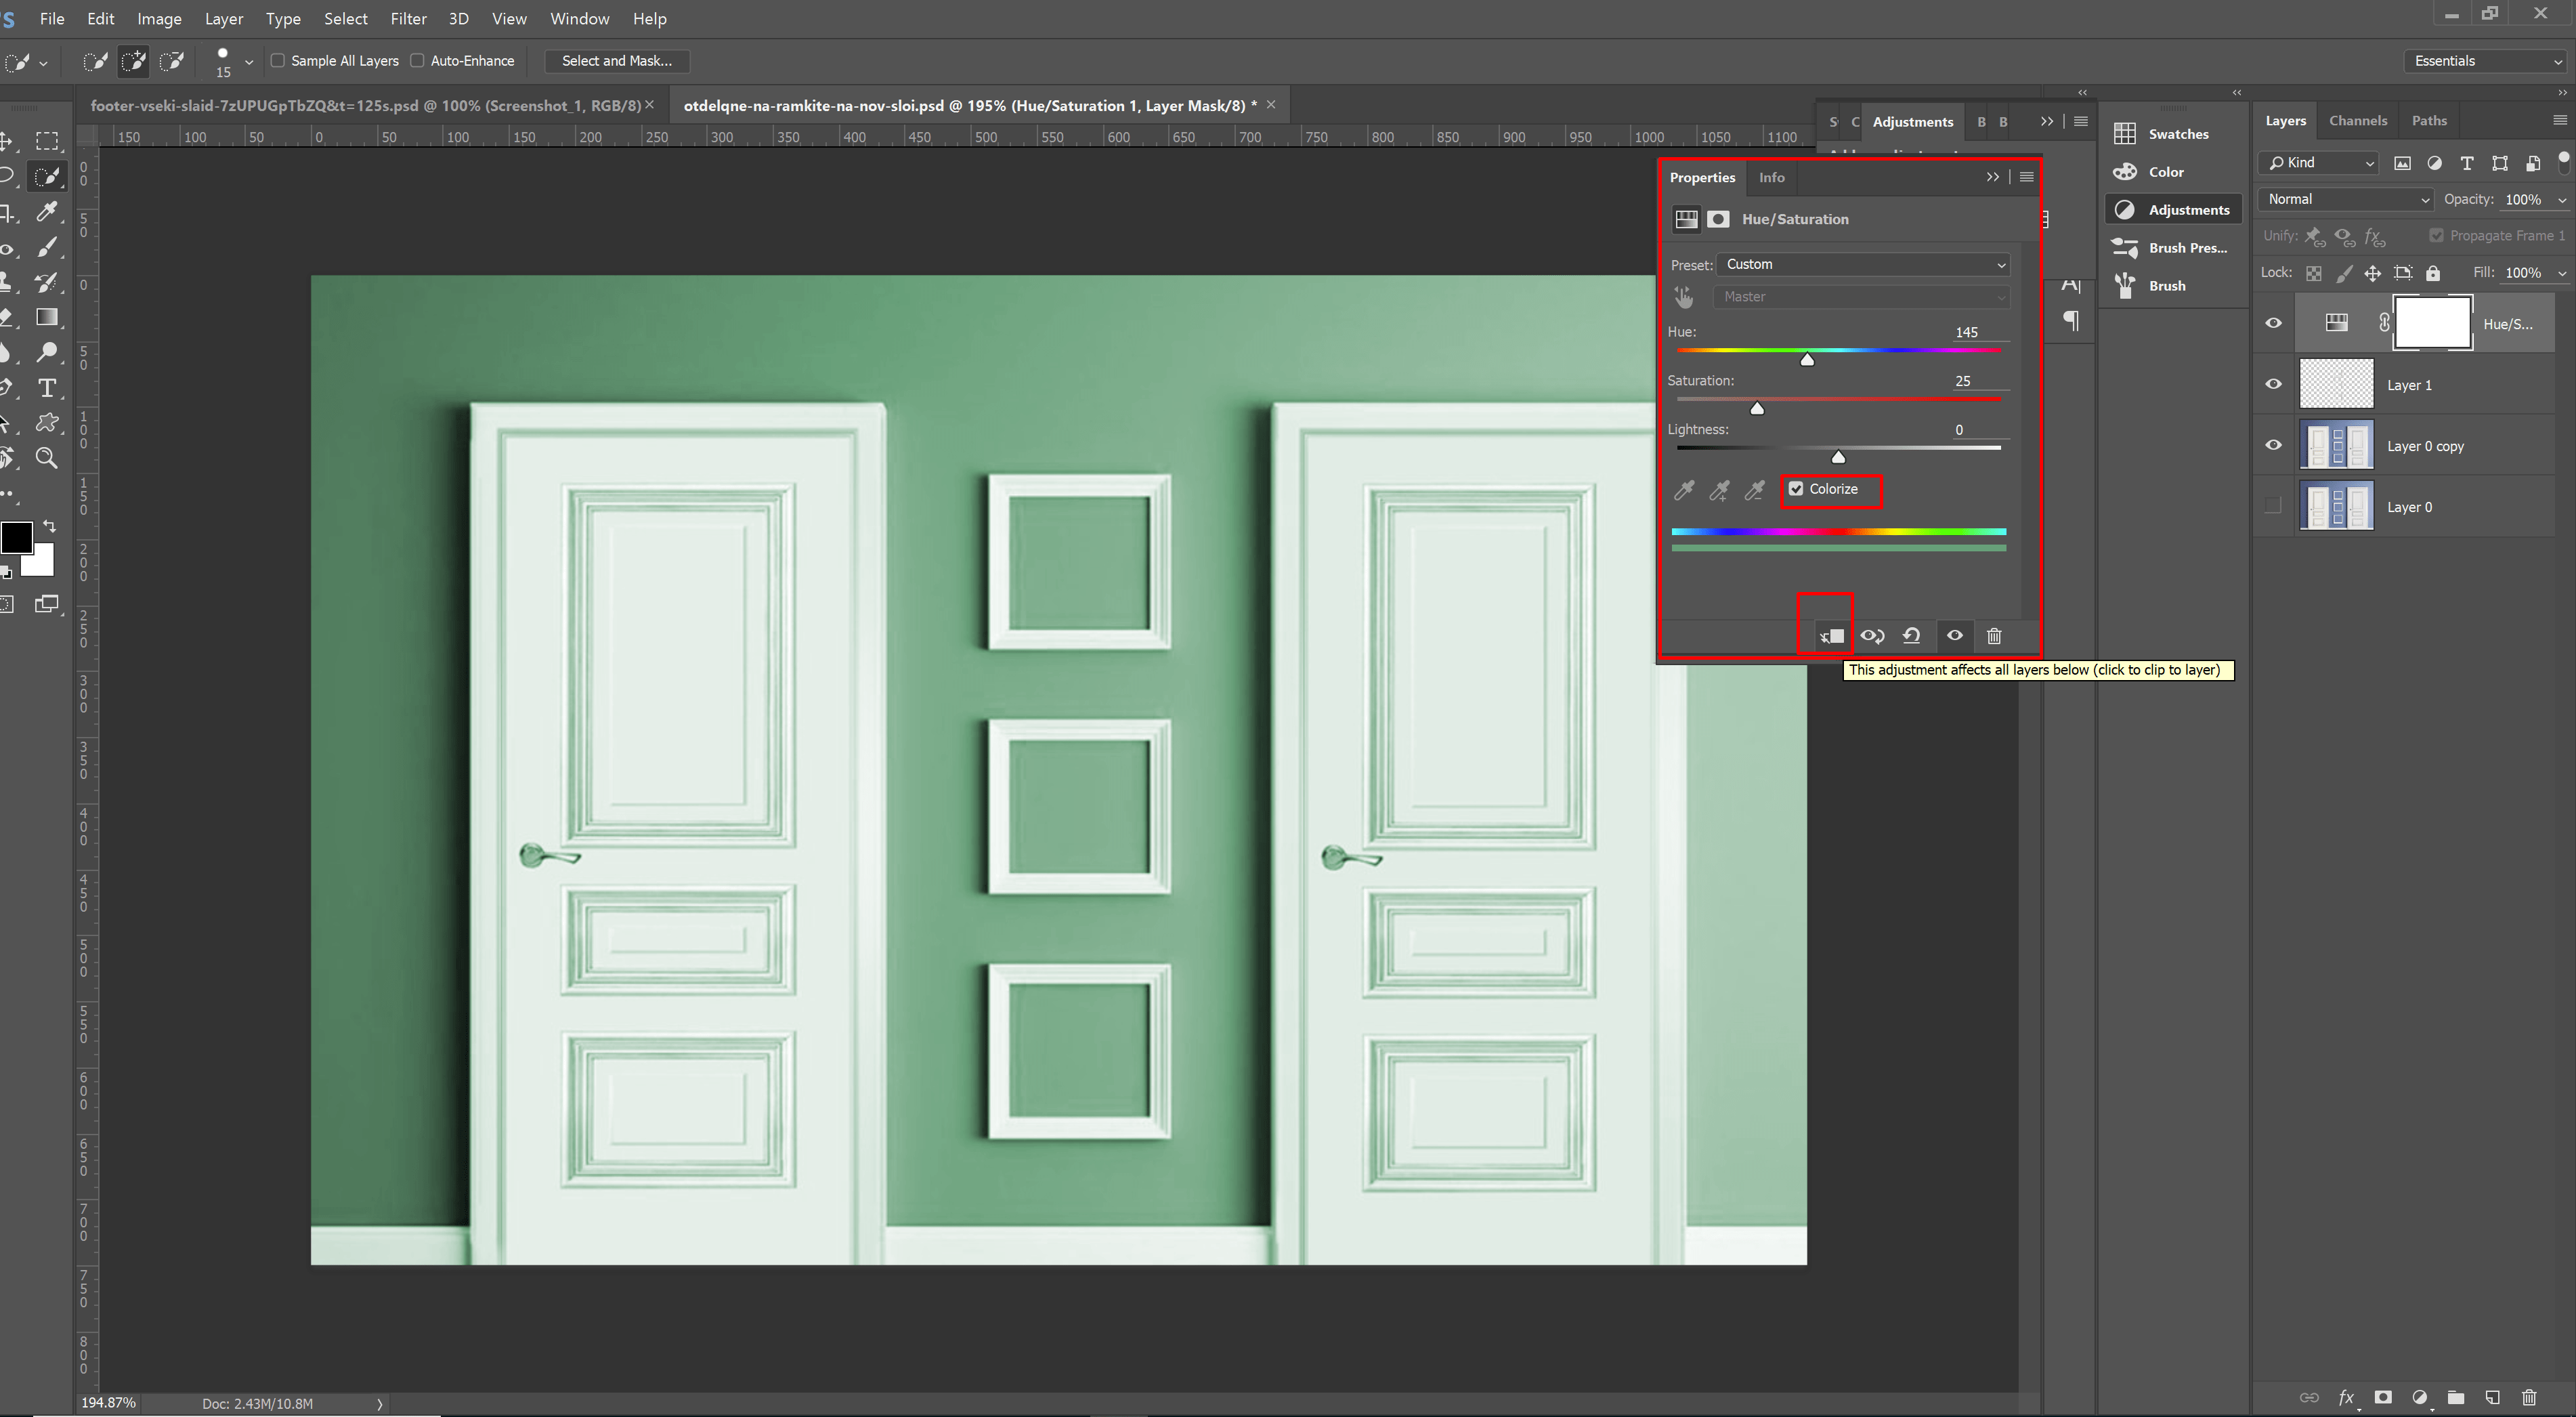Select the Custom Shape tool
The height and width of the screenshot is (1417, 2576).
point(47,423)
